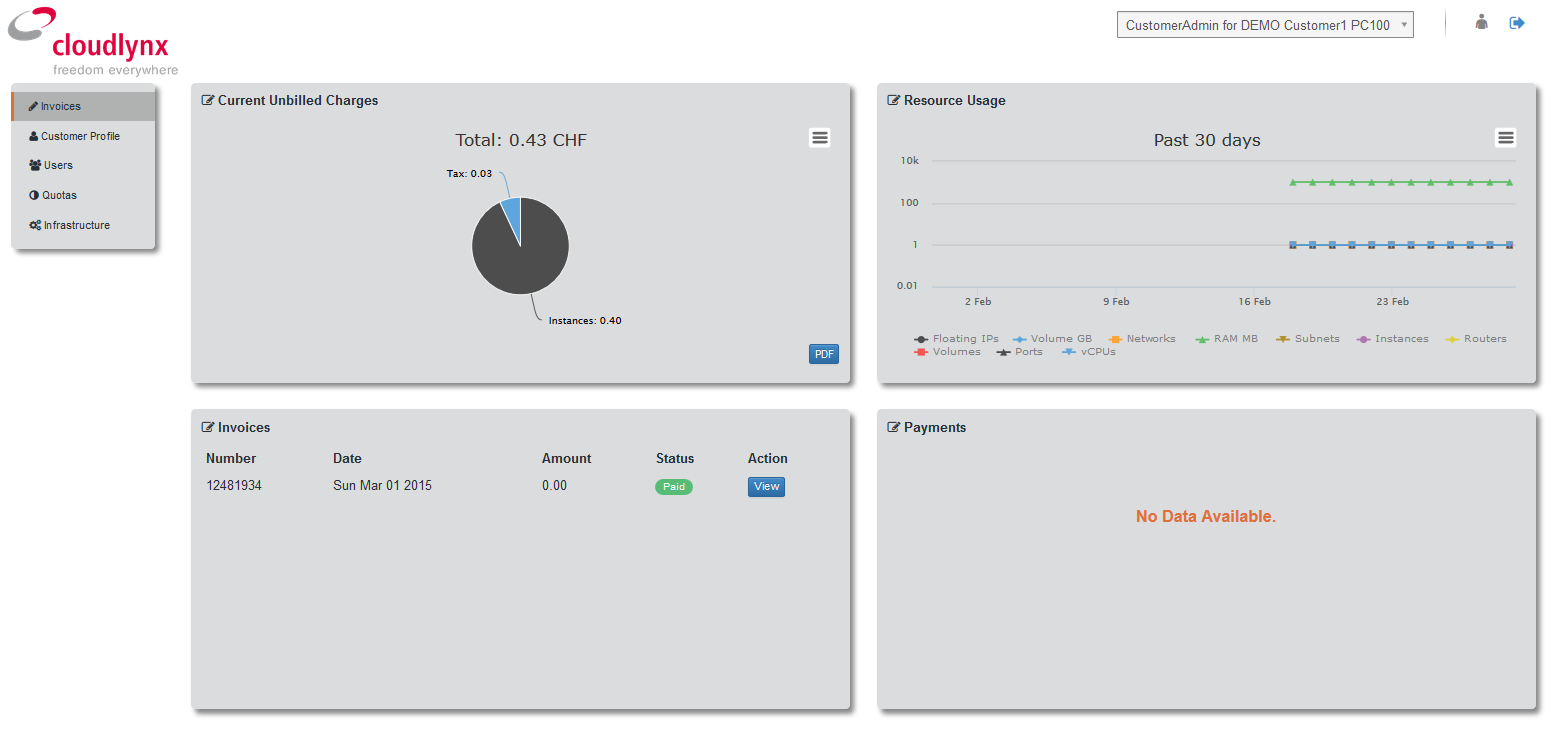View invoice 12481934
This screenshot has width=1563, height=729.
(x=766, y=487)
